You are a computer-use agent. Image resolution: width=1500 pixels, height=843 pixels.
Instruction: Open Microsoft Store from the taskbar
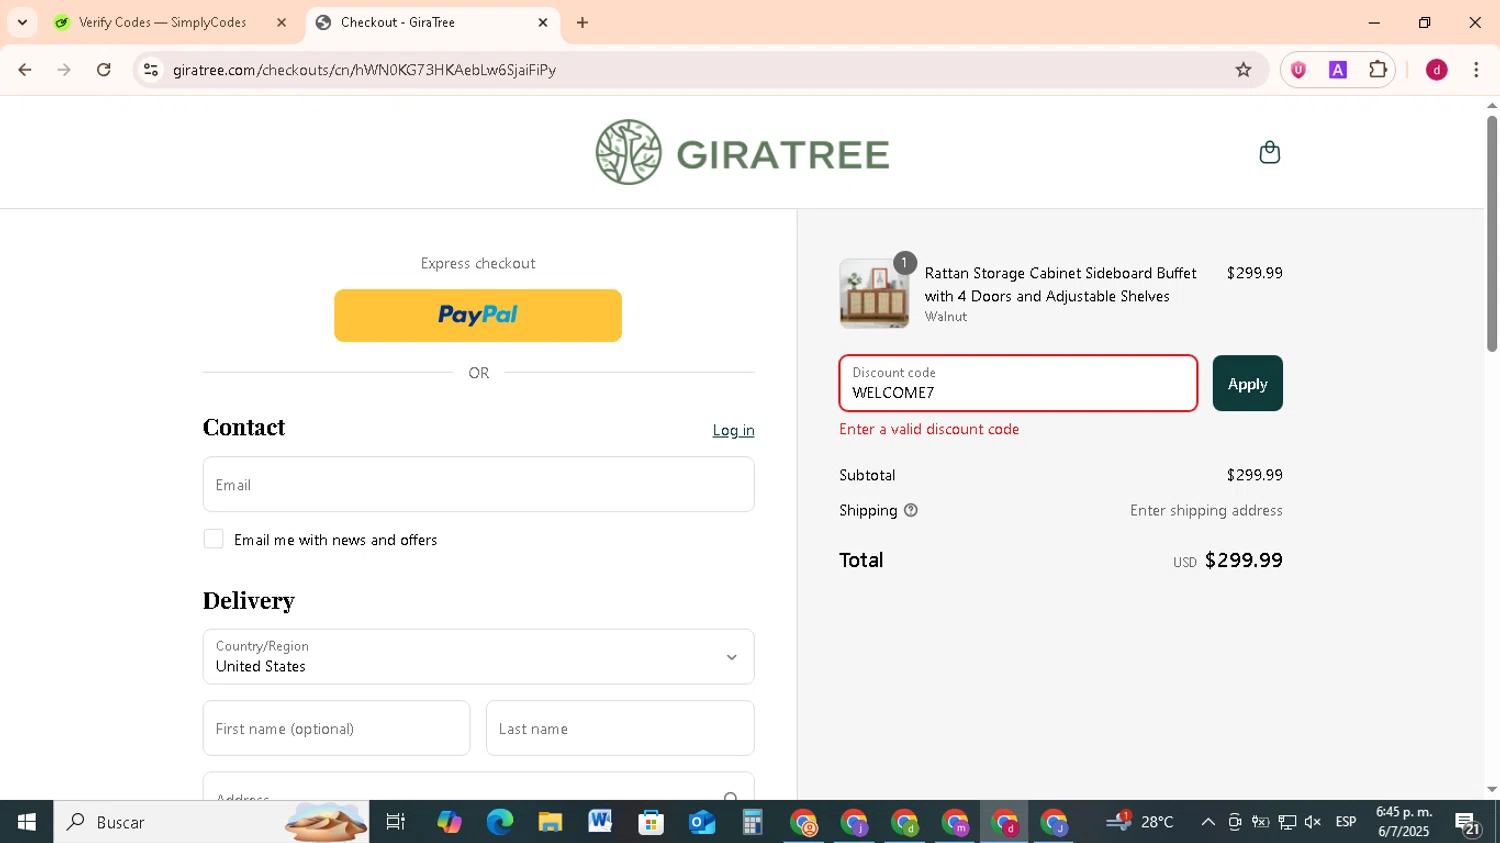pyautogui.click(x=651, y=822)
